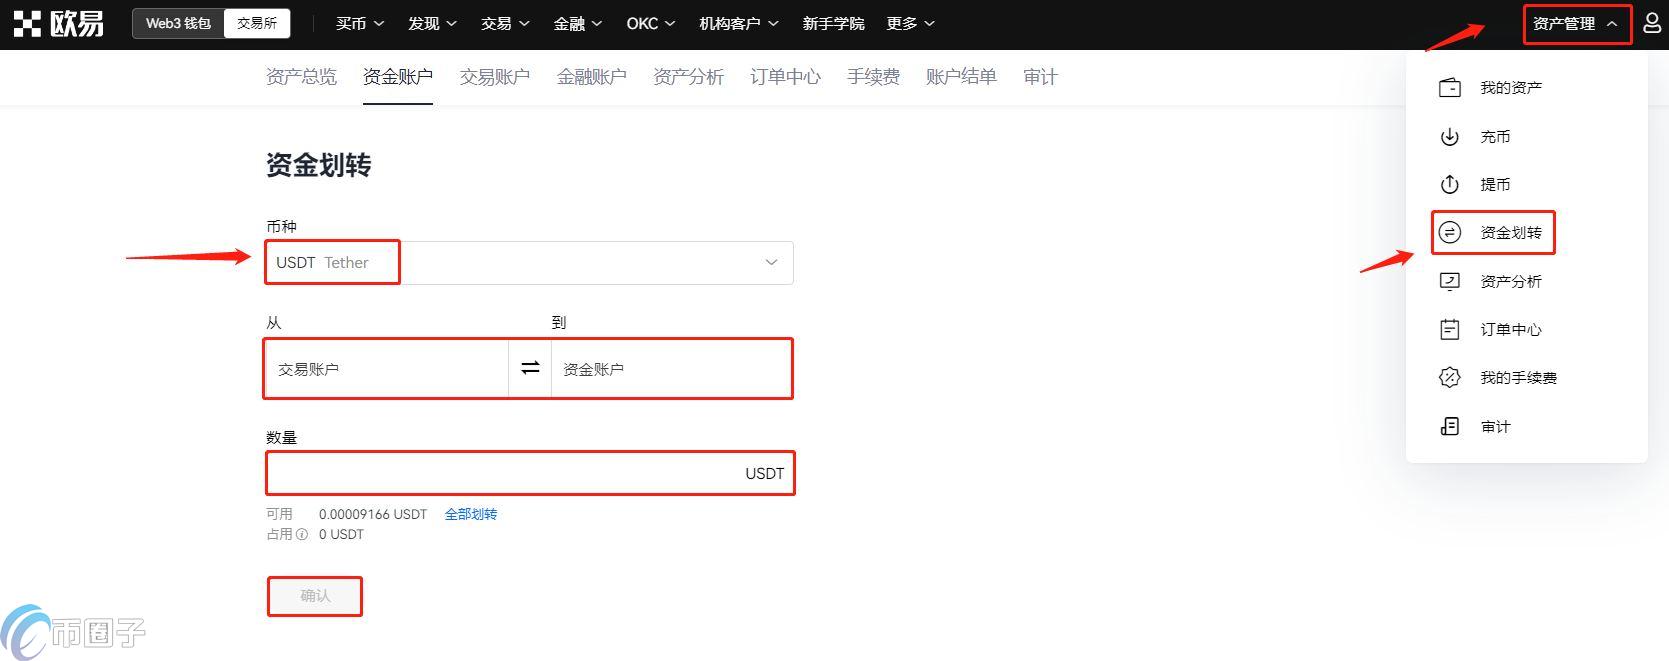
Task: Click the 确认 button
Action: click(x=315, y=596)
